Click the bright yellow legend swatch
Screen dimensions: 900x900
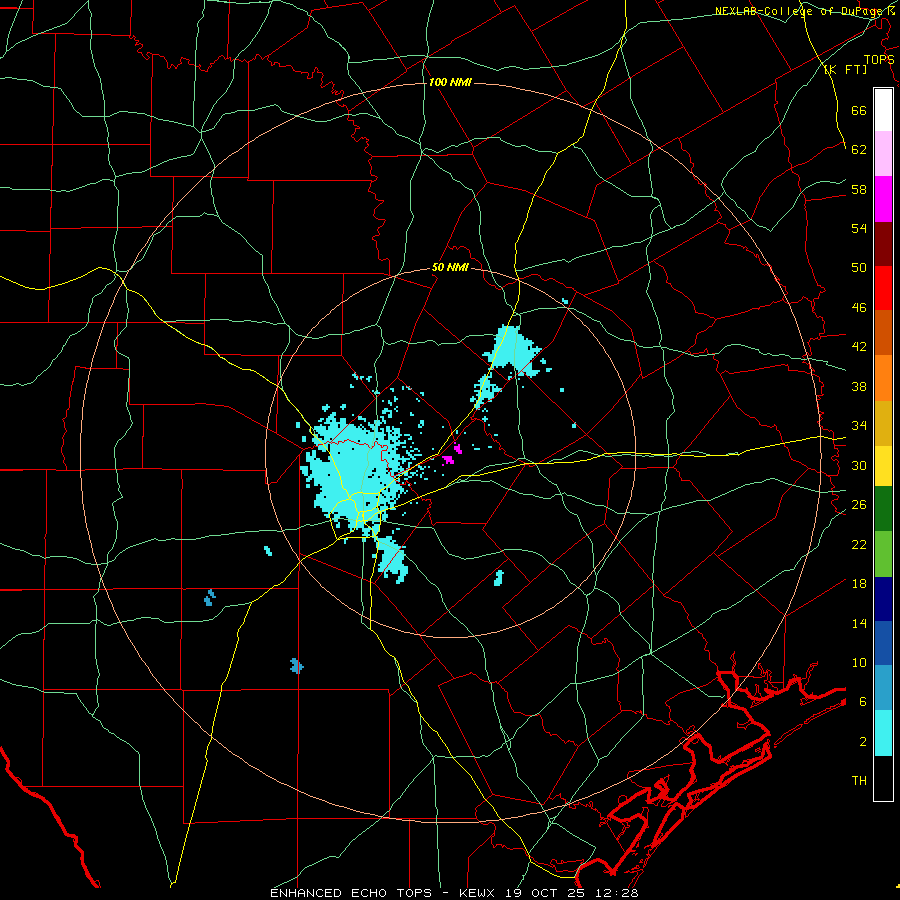tap(883, 466)
